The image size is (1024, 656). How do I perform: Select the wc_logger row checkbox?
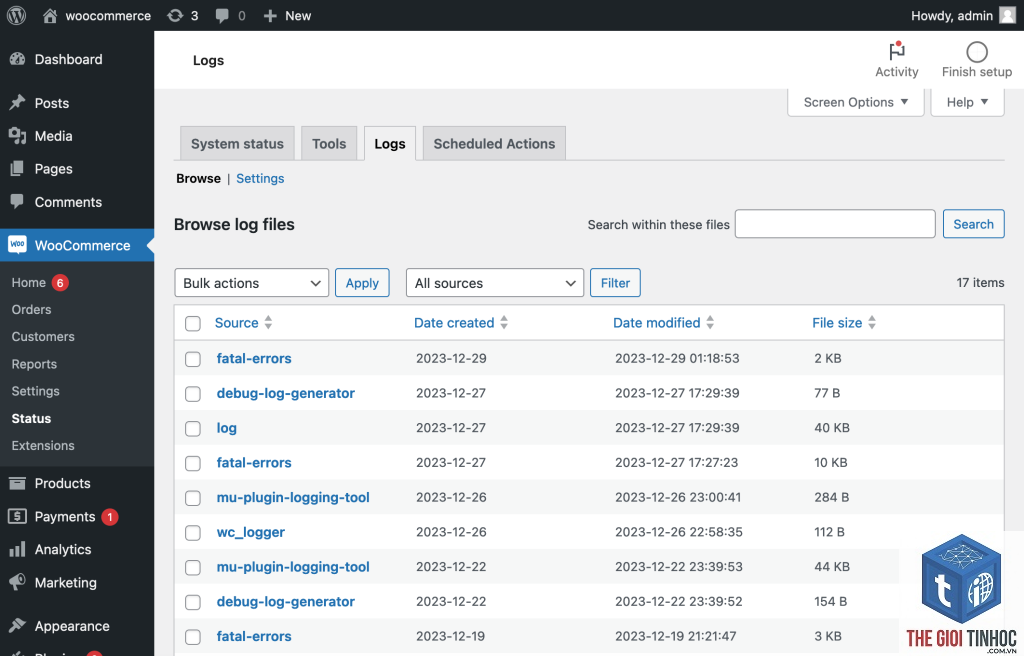pyautogui.click(x=193, y=533)
